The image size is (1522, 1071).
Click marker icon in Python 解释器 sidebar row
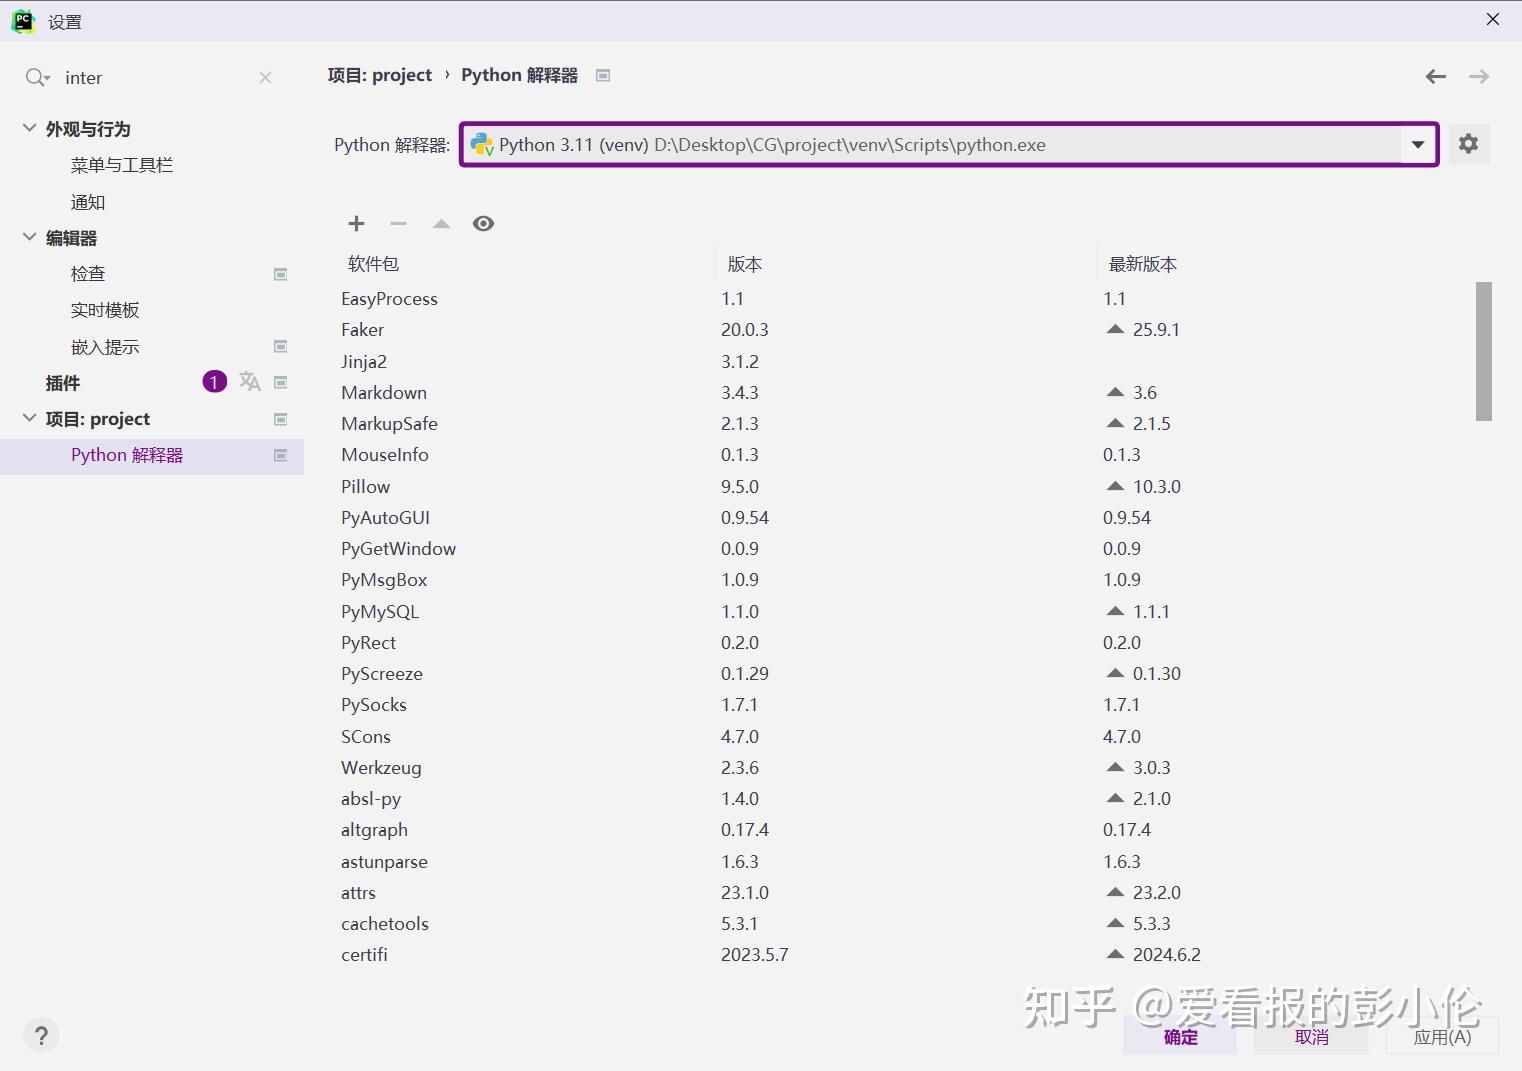point(281,455)
